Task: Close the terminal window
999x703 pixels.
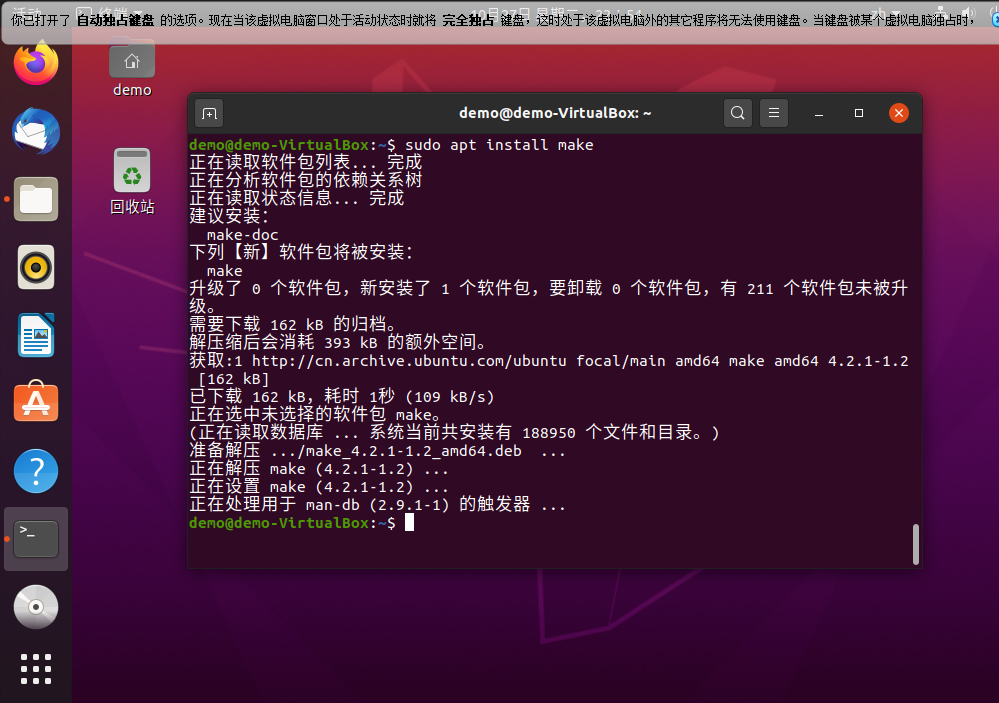Action: (898, 113)
